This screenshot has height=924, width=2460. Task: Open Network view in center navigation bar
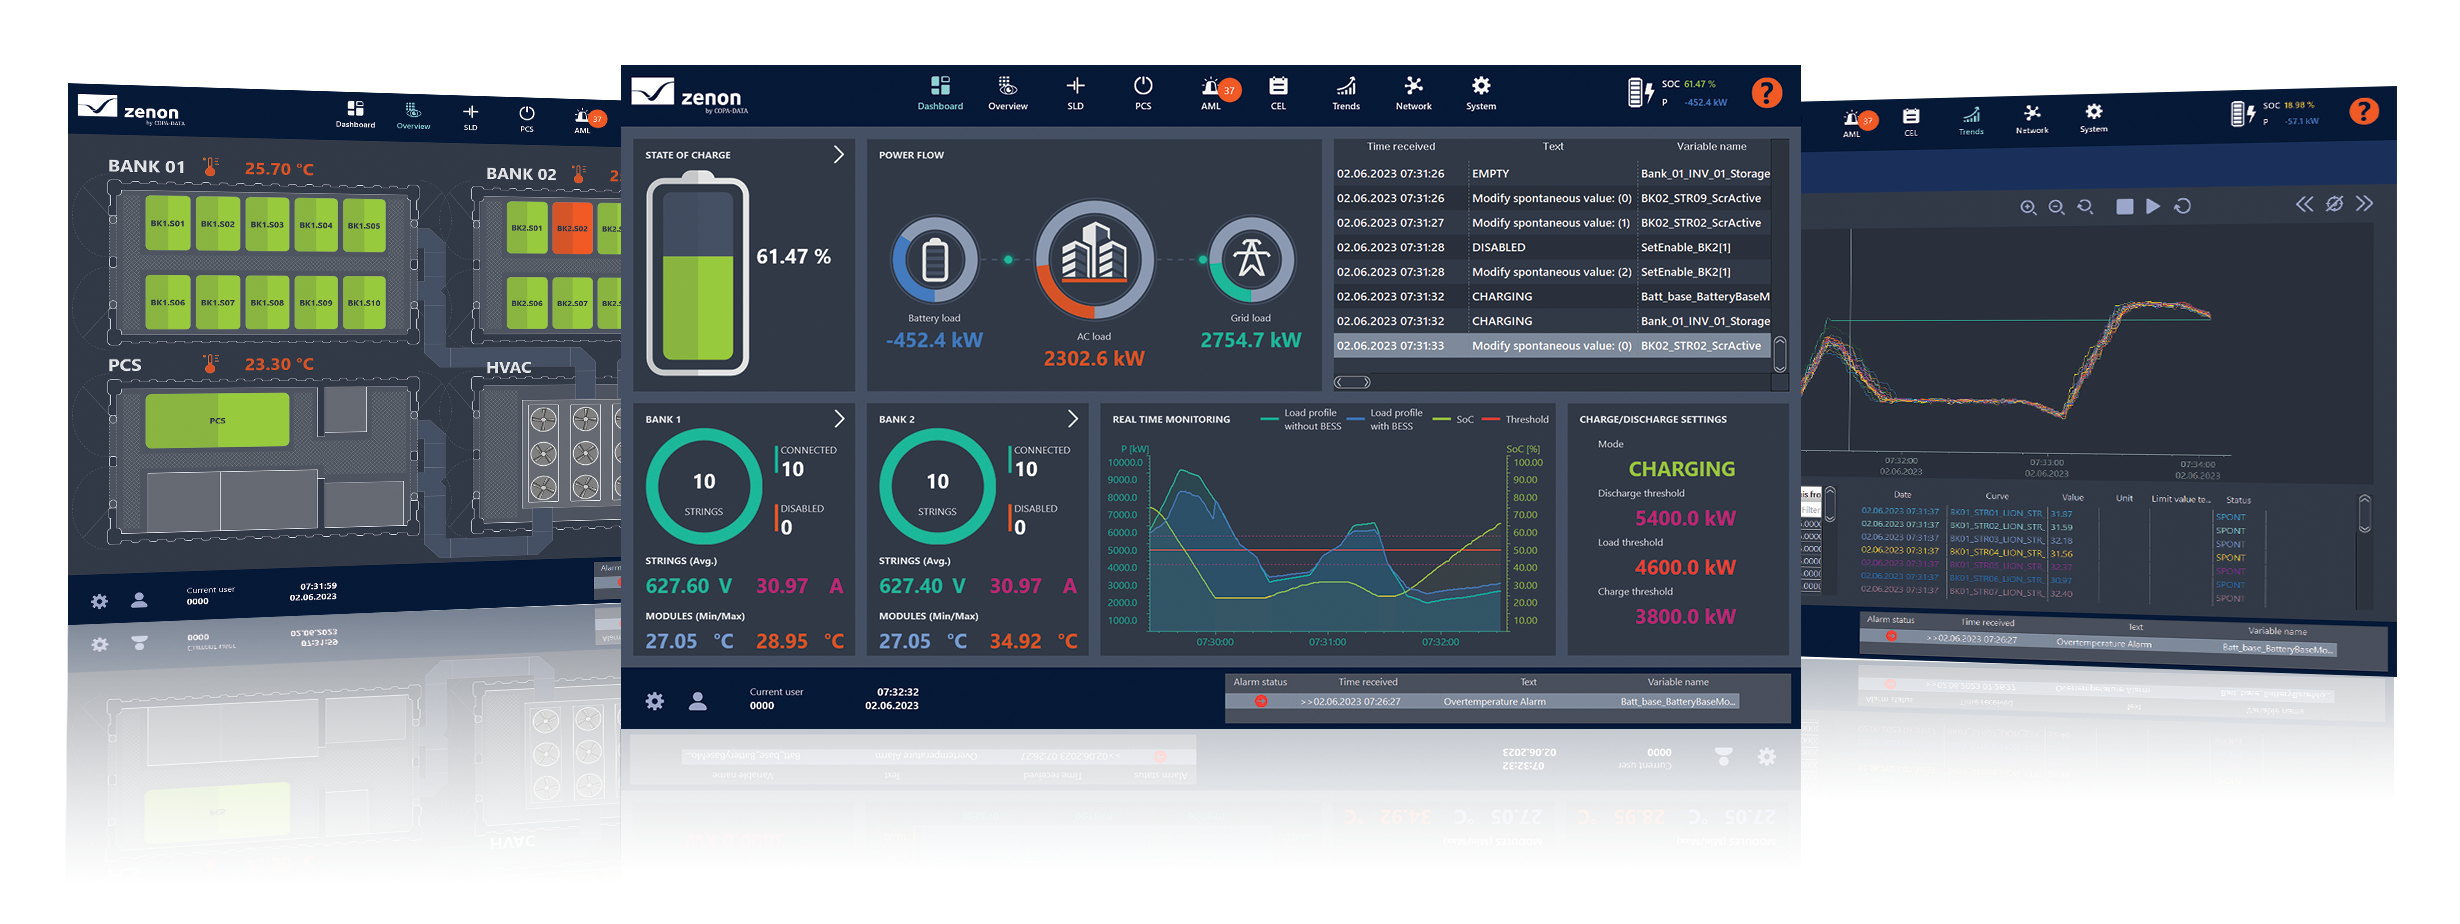(1413, 92)
